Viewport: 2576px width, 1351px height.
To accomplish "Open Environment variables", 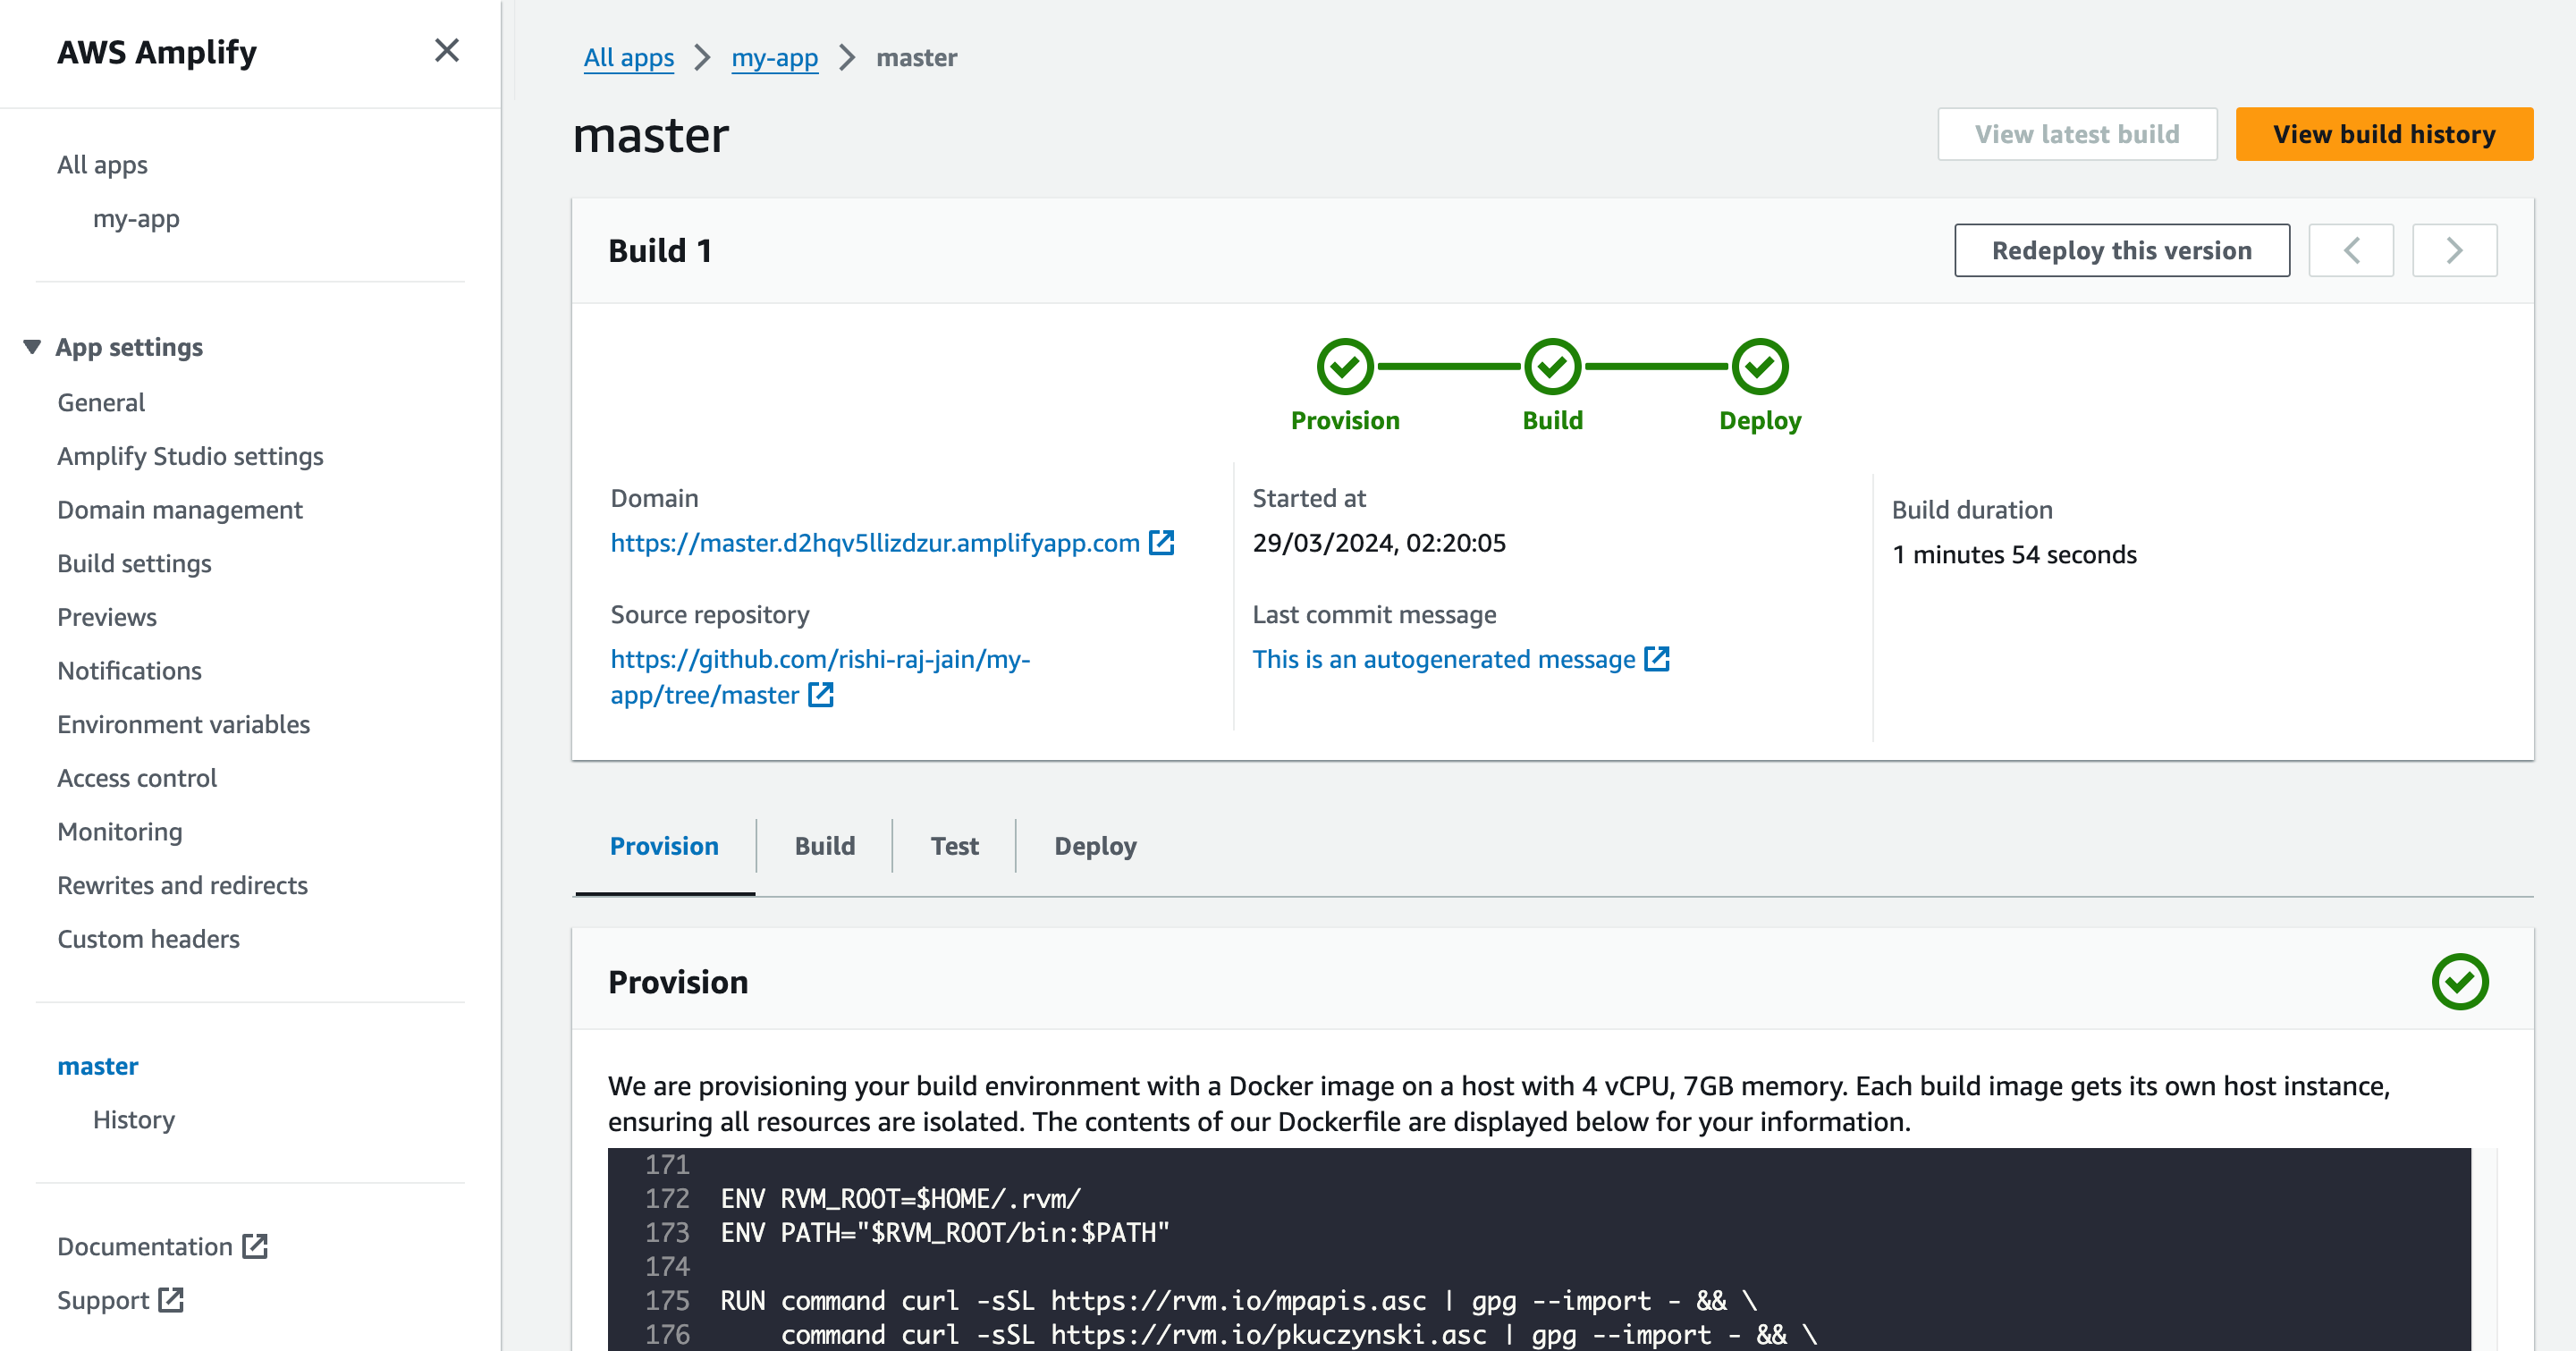I will [x=183, y=724].
